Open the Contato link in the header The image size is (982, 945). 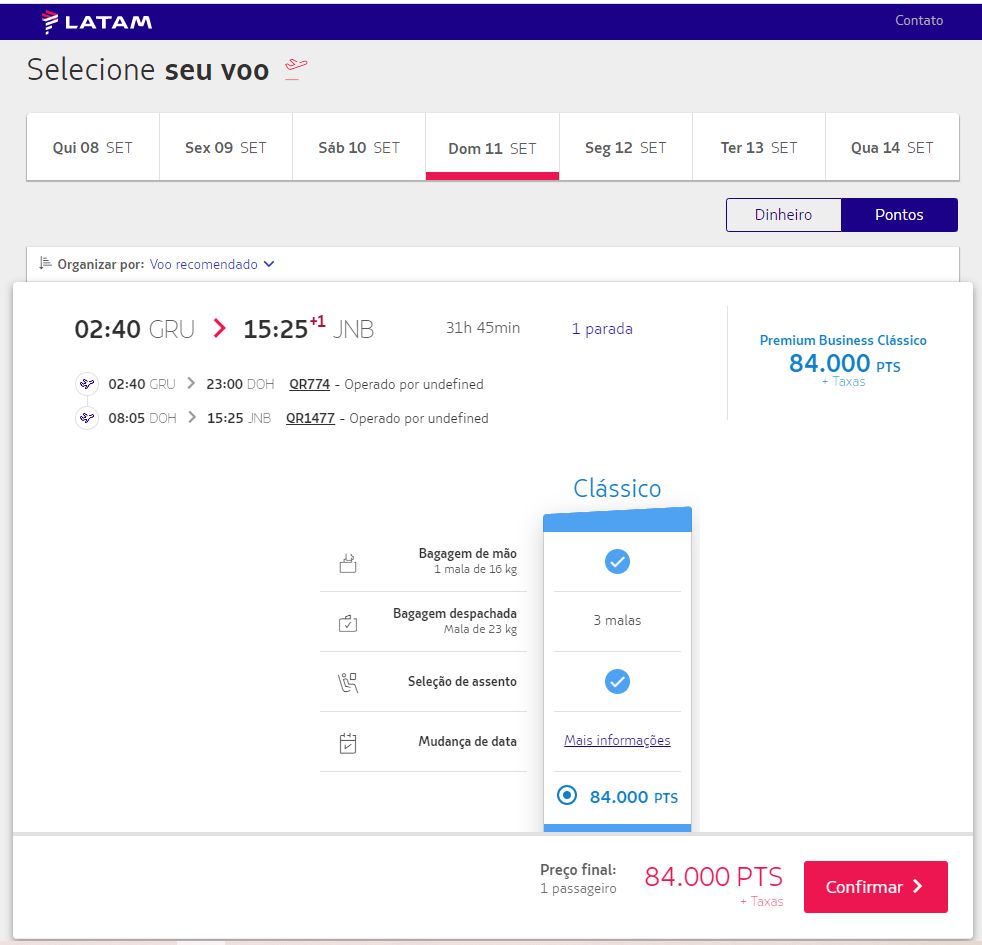pos(919,20)
